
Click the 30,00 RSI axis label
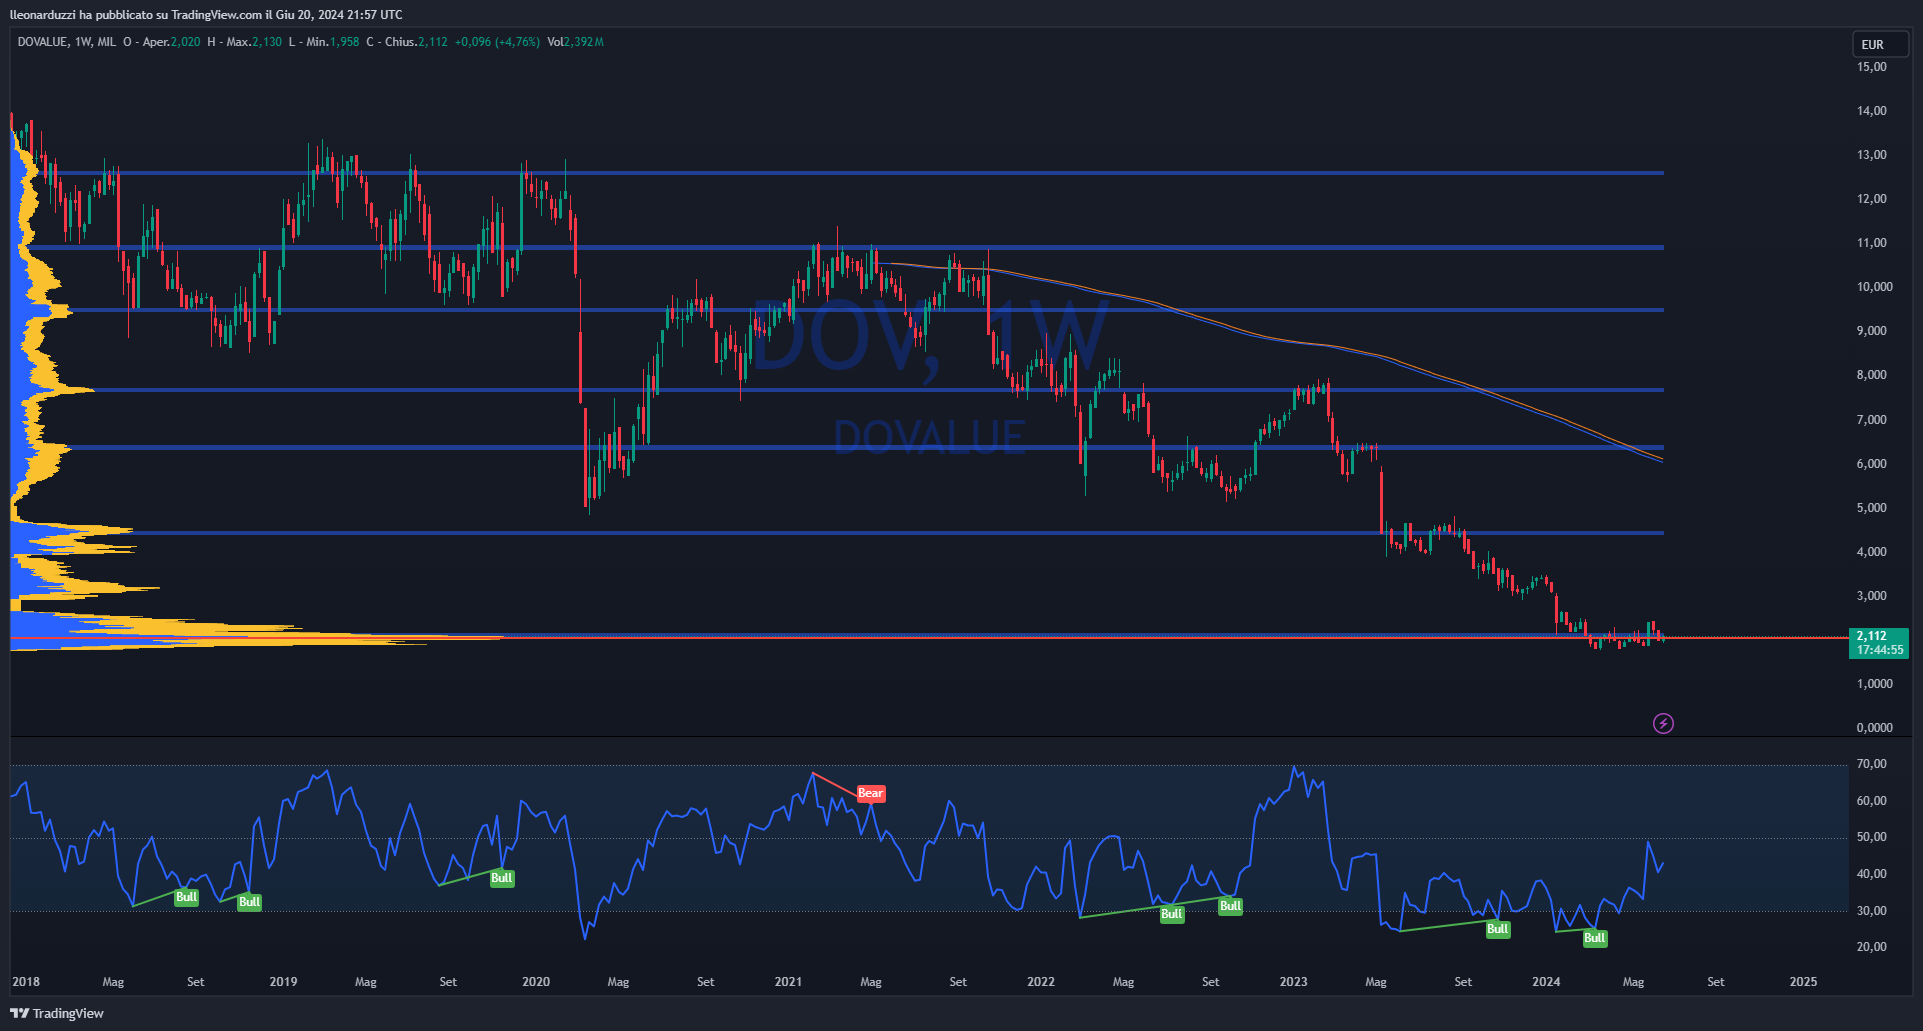pyautogui.click(x=1872, y=911)
